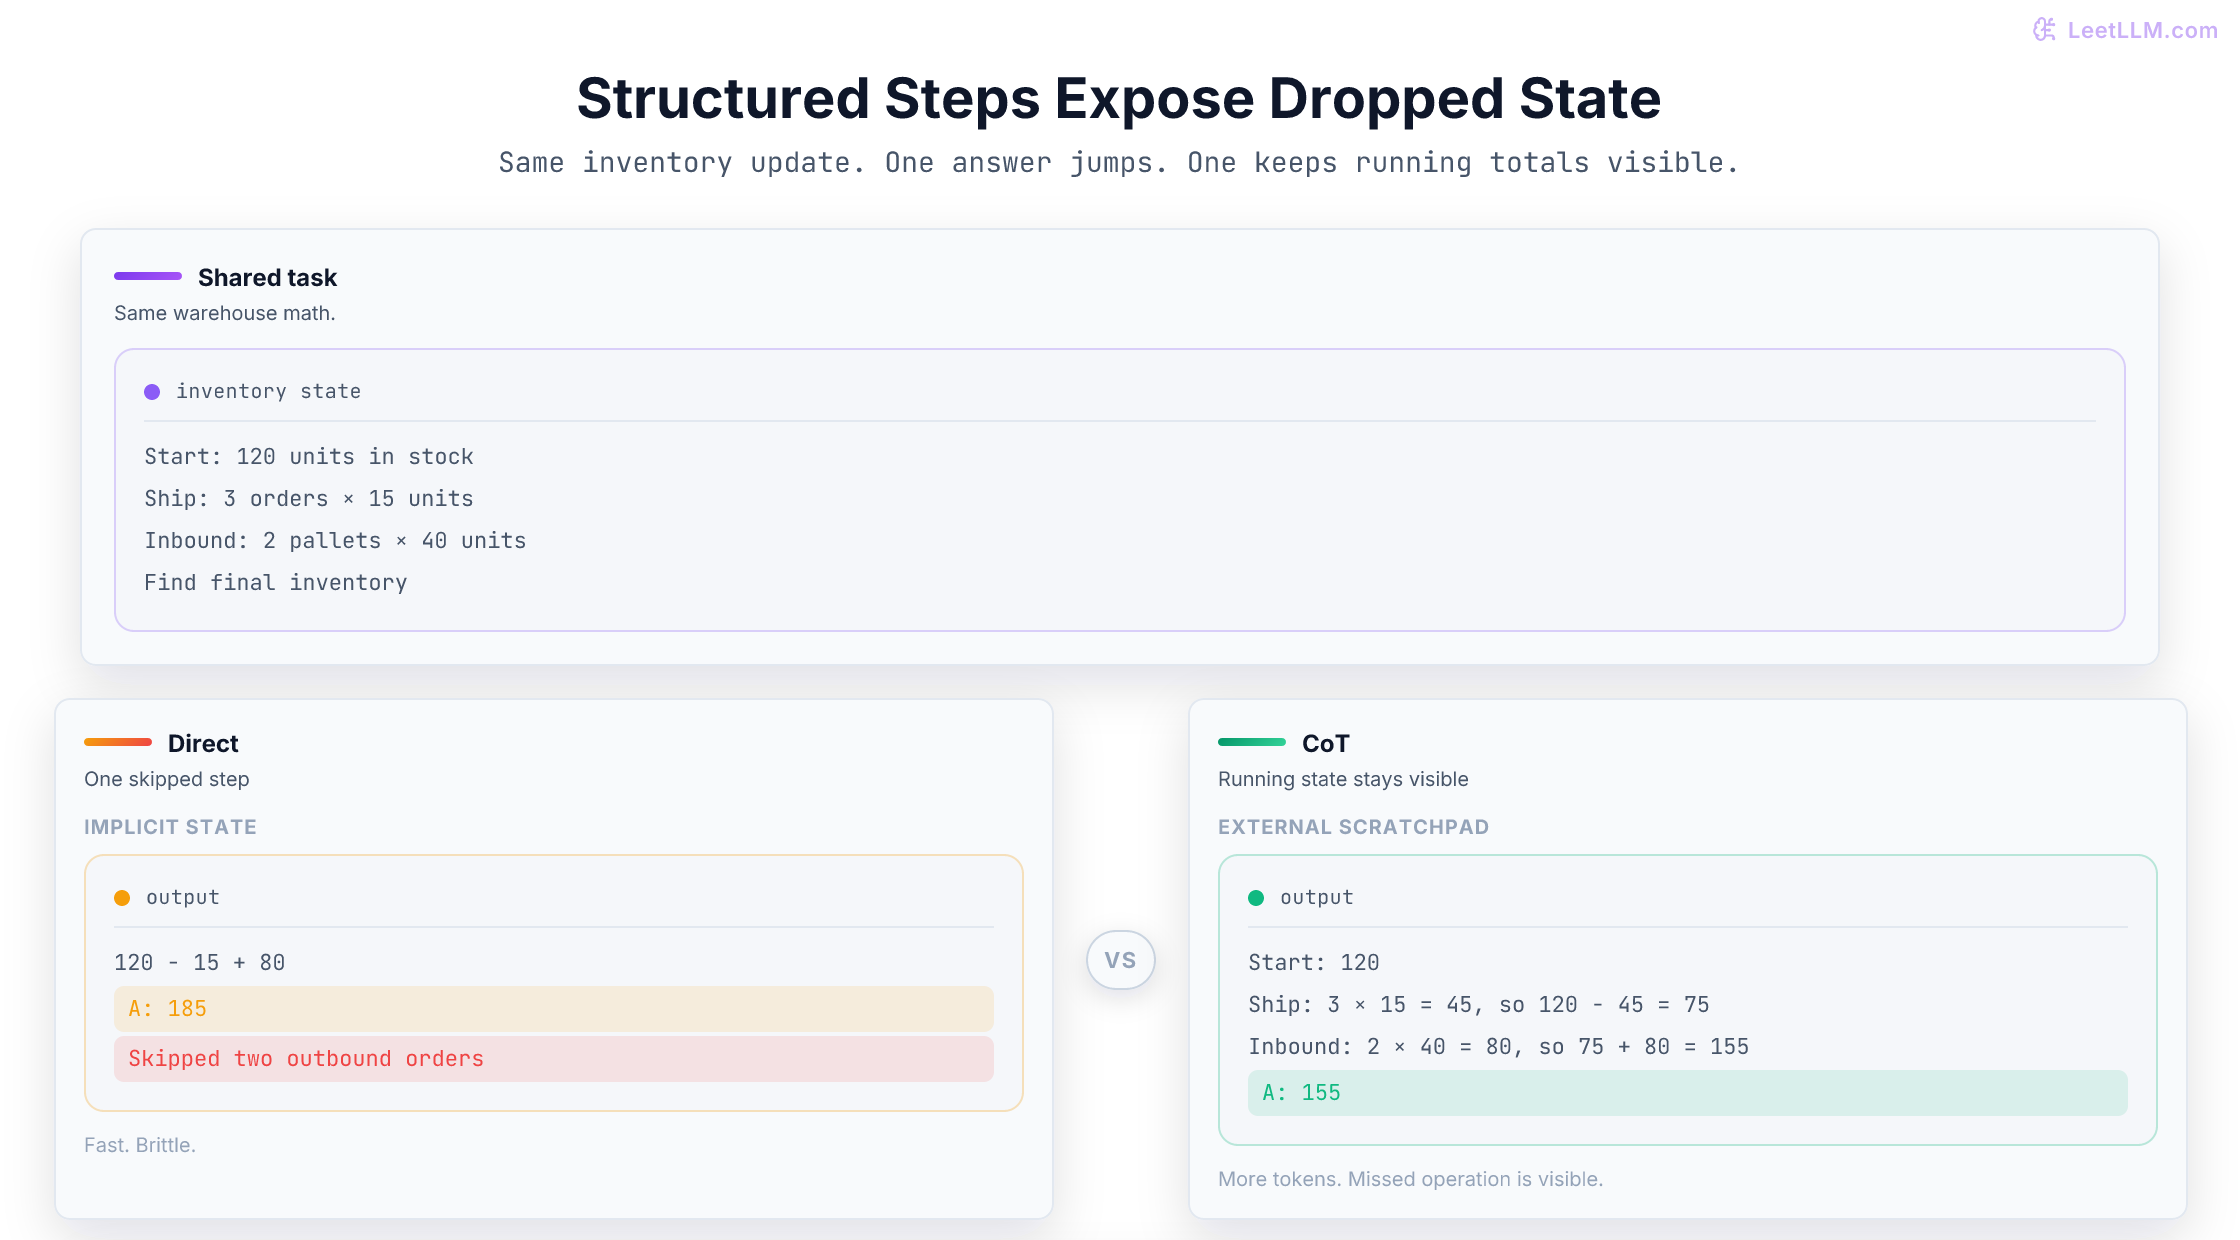Click the subtitle starting Same inventory update
Screen dimensions: 2240x1240
tap(1119, 162)
